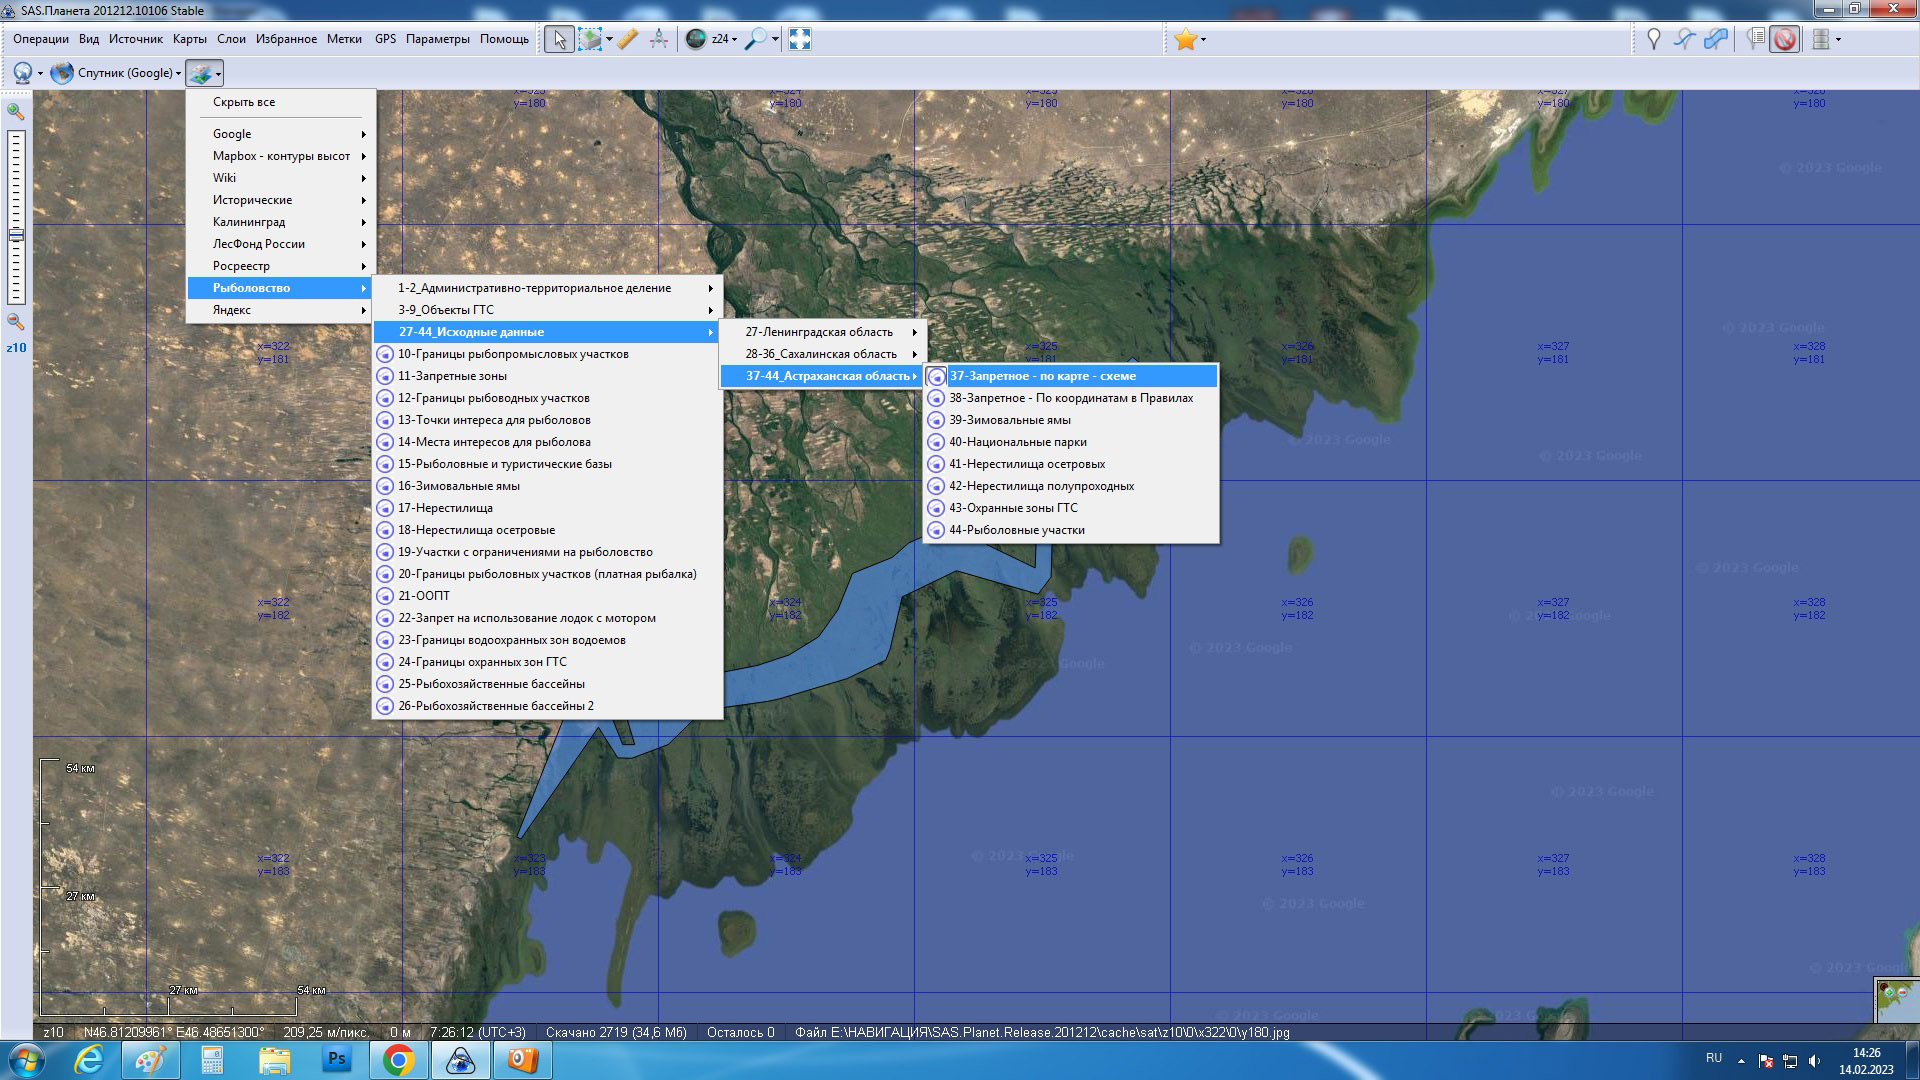Click the add placemark pin icon
Screen dimensions: 1920x1080
(x=1653, y=39)
